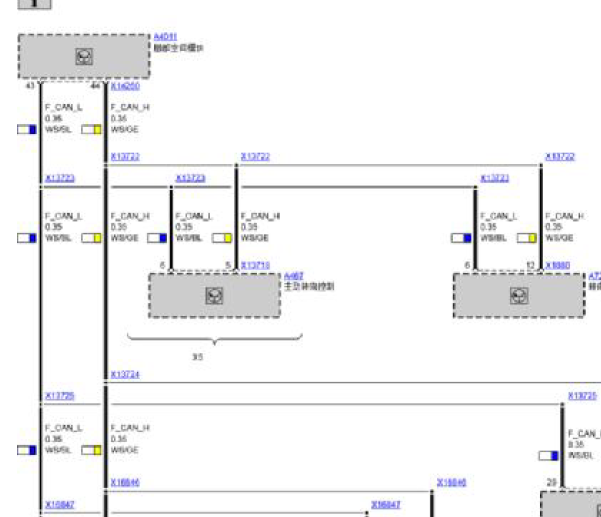The height and width of the screenshot is (517, 601).
Task: Open the X13725 link above the pin 29 wire
Action: (583, 396)
